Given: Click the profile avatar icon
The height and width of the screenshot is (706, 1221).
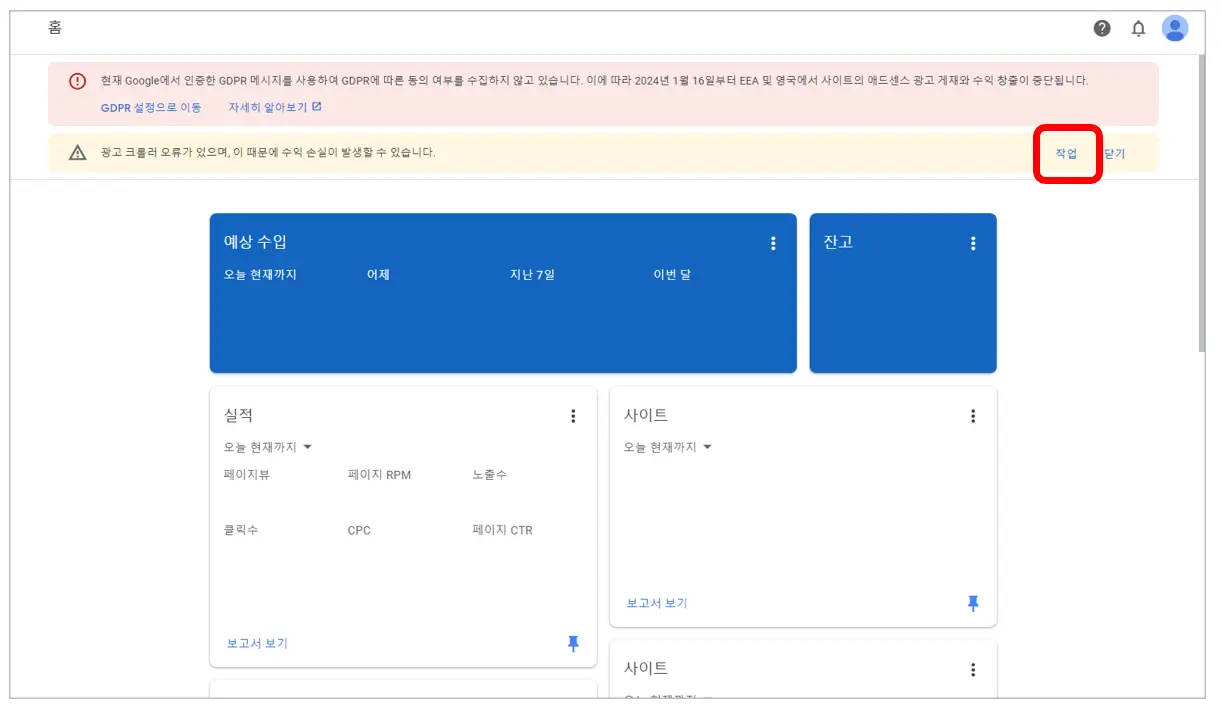Looking at the screenshot, I should [x=1175, y=29].
